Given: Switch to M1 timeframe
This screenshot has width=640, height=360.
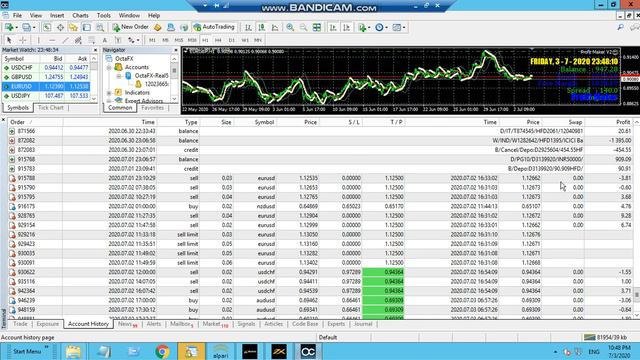Looking at the screenshot, I should tap(152, 40).
